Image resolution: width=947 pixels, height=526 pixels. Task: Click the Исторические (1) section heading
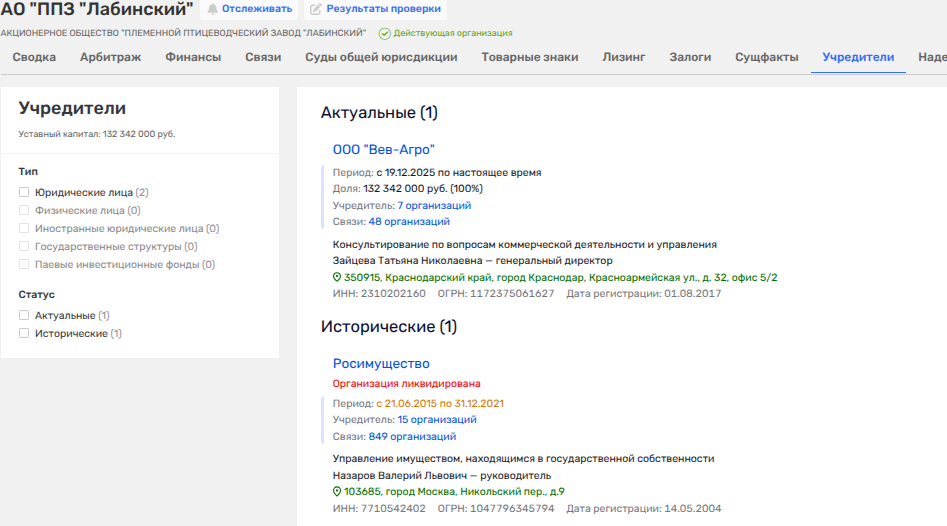389,327
